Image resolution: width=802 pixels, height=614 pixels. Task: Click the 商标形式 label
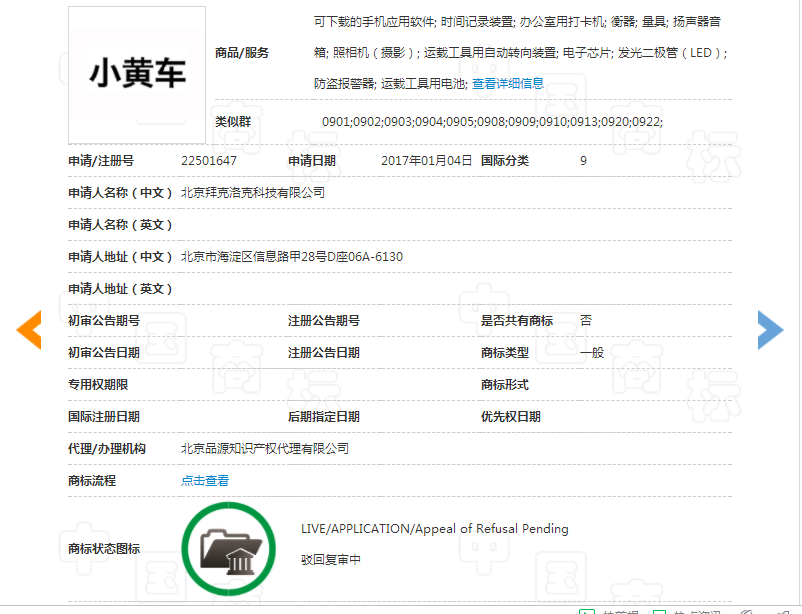click(505, 385)
